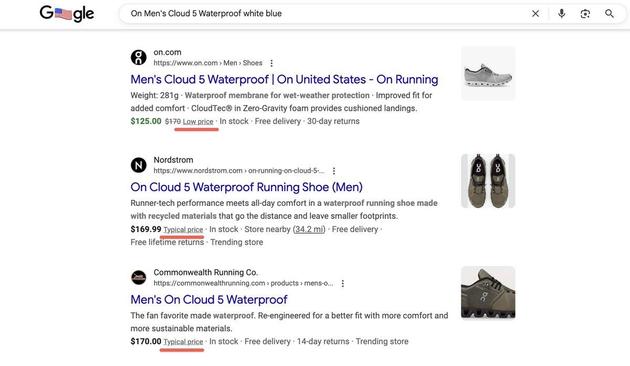The width and height of the screenshot is (630, 366).
Task: Click the magnifying glass search button
Action: 609,14
